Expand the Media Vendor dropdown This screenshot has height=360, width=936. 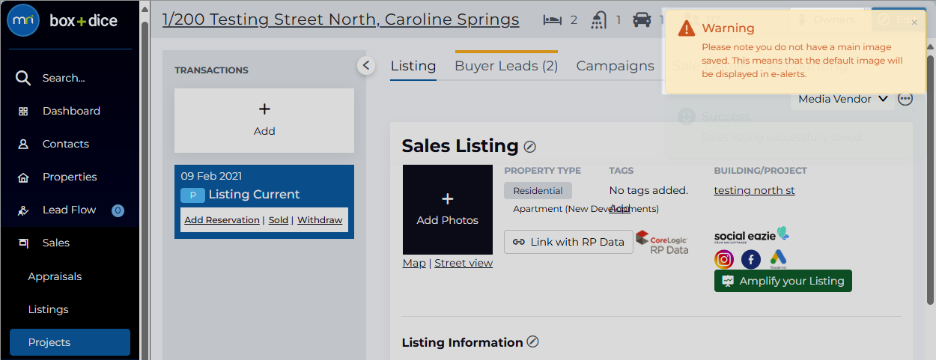click(x=842, y=99)
